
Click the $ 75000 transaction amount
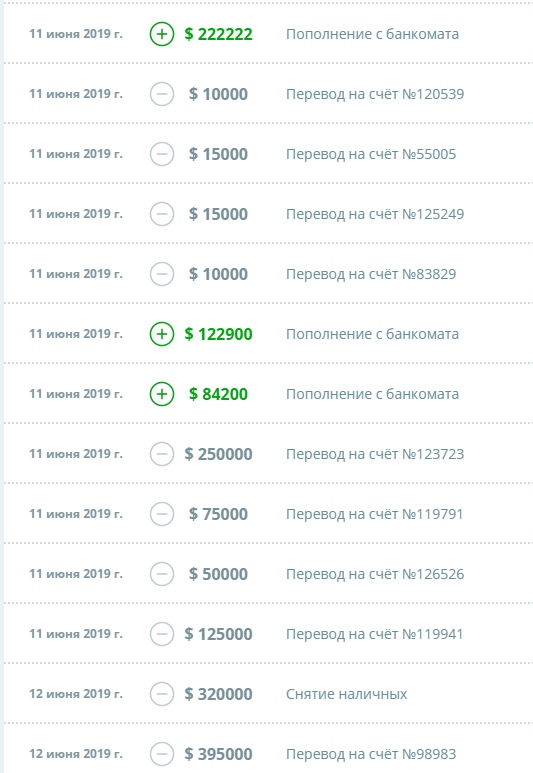[x=218, y=514]
